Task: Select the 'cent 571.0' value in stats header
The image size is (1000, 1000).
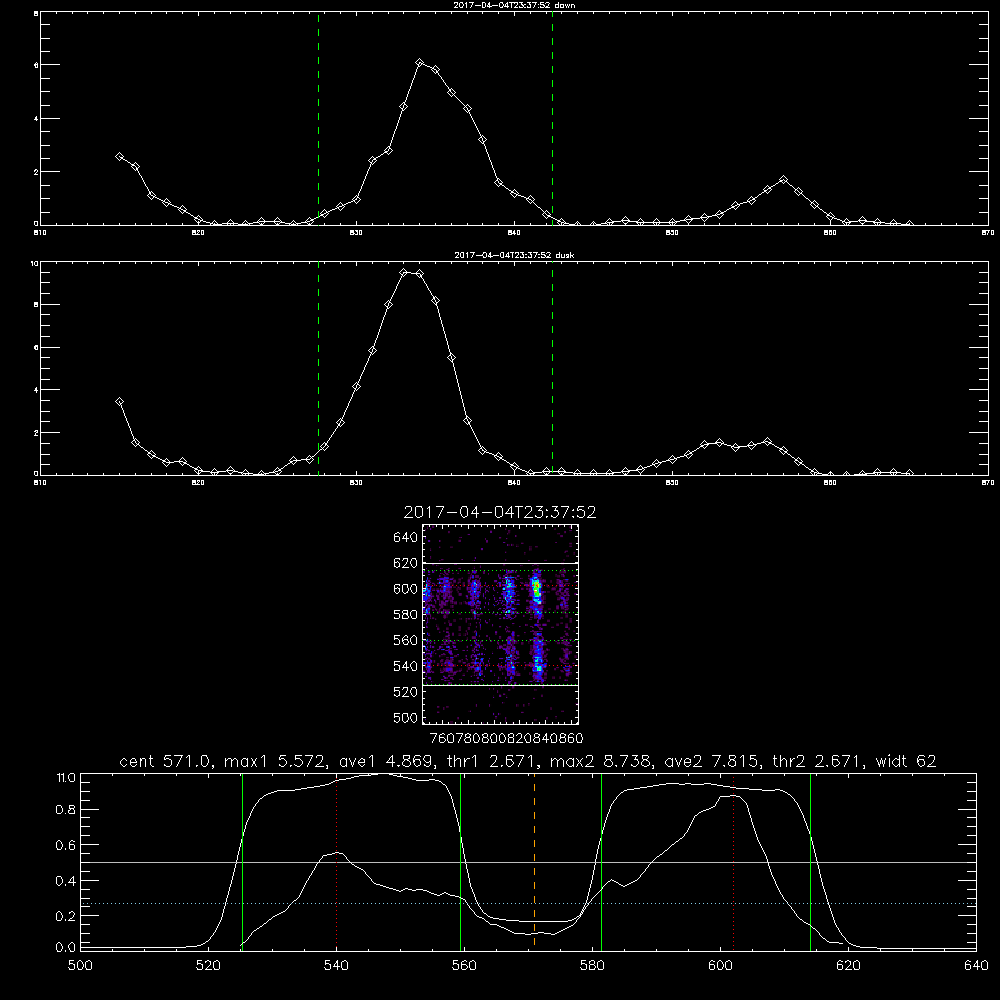Action: 166,761
